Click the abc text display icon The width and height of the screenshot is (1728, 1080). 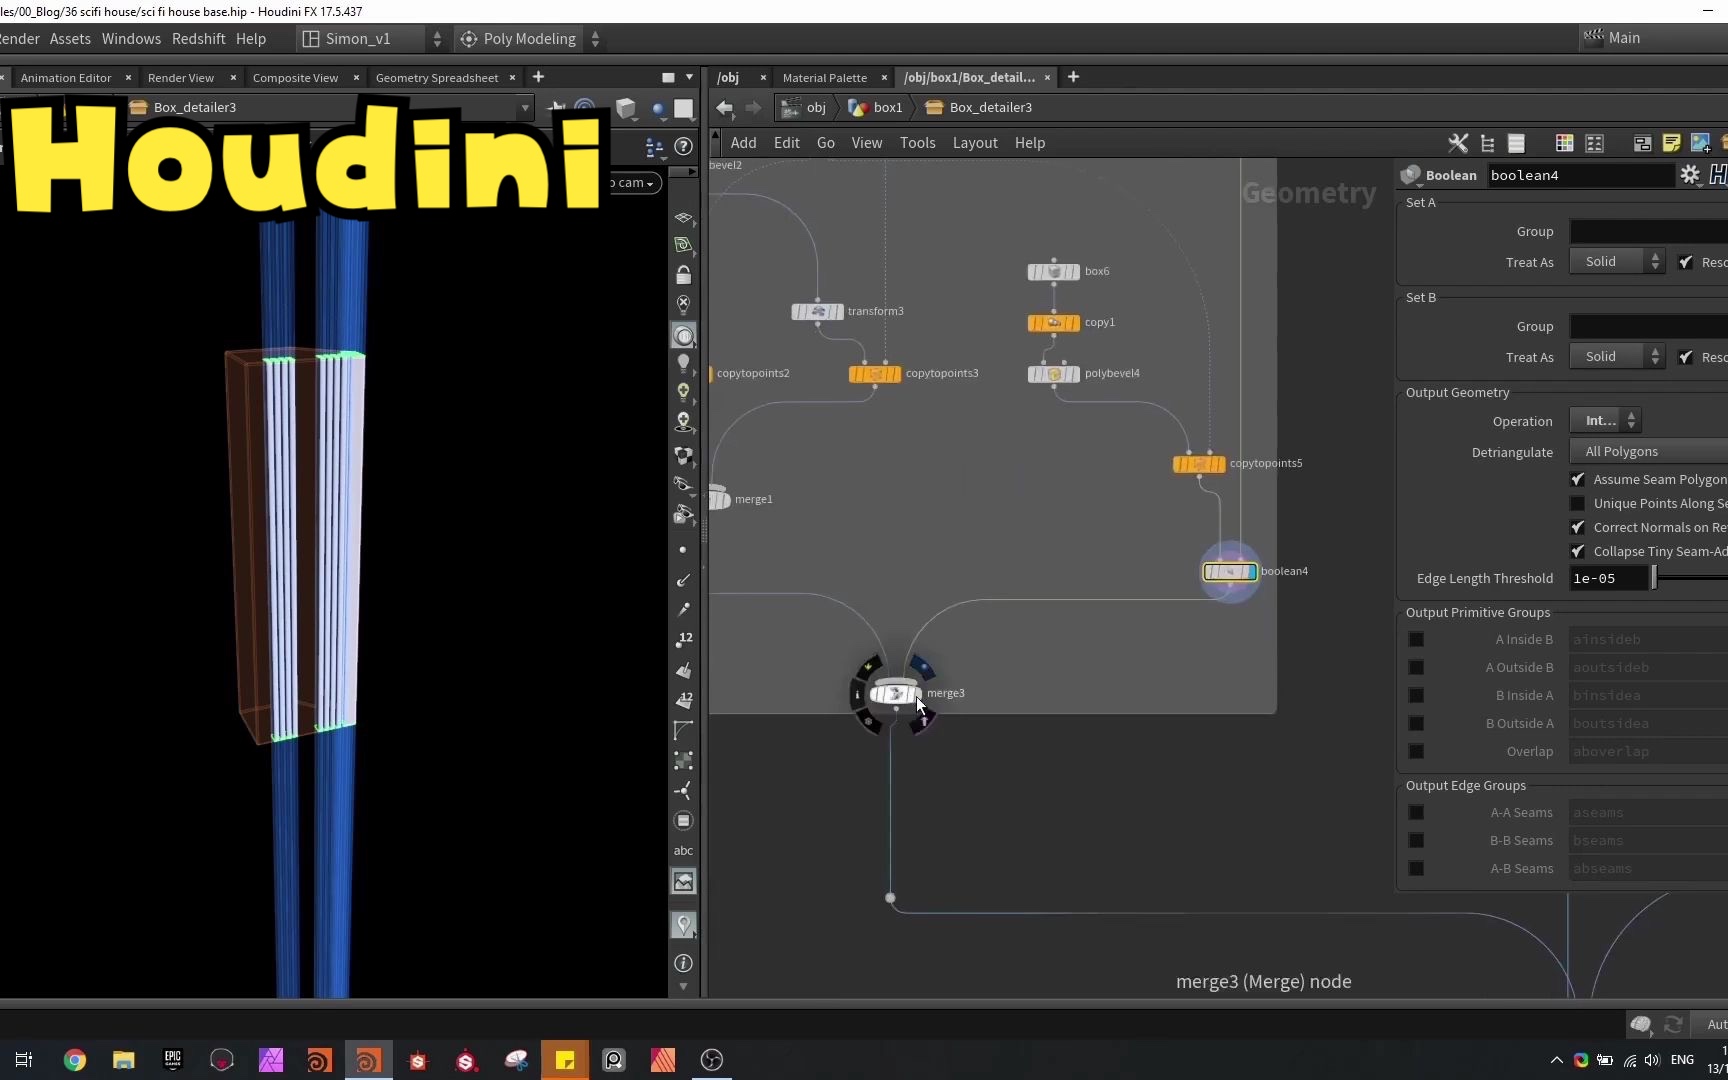click(x=684, y=851)
